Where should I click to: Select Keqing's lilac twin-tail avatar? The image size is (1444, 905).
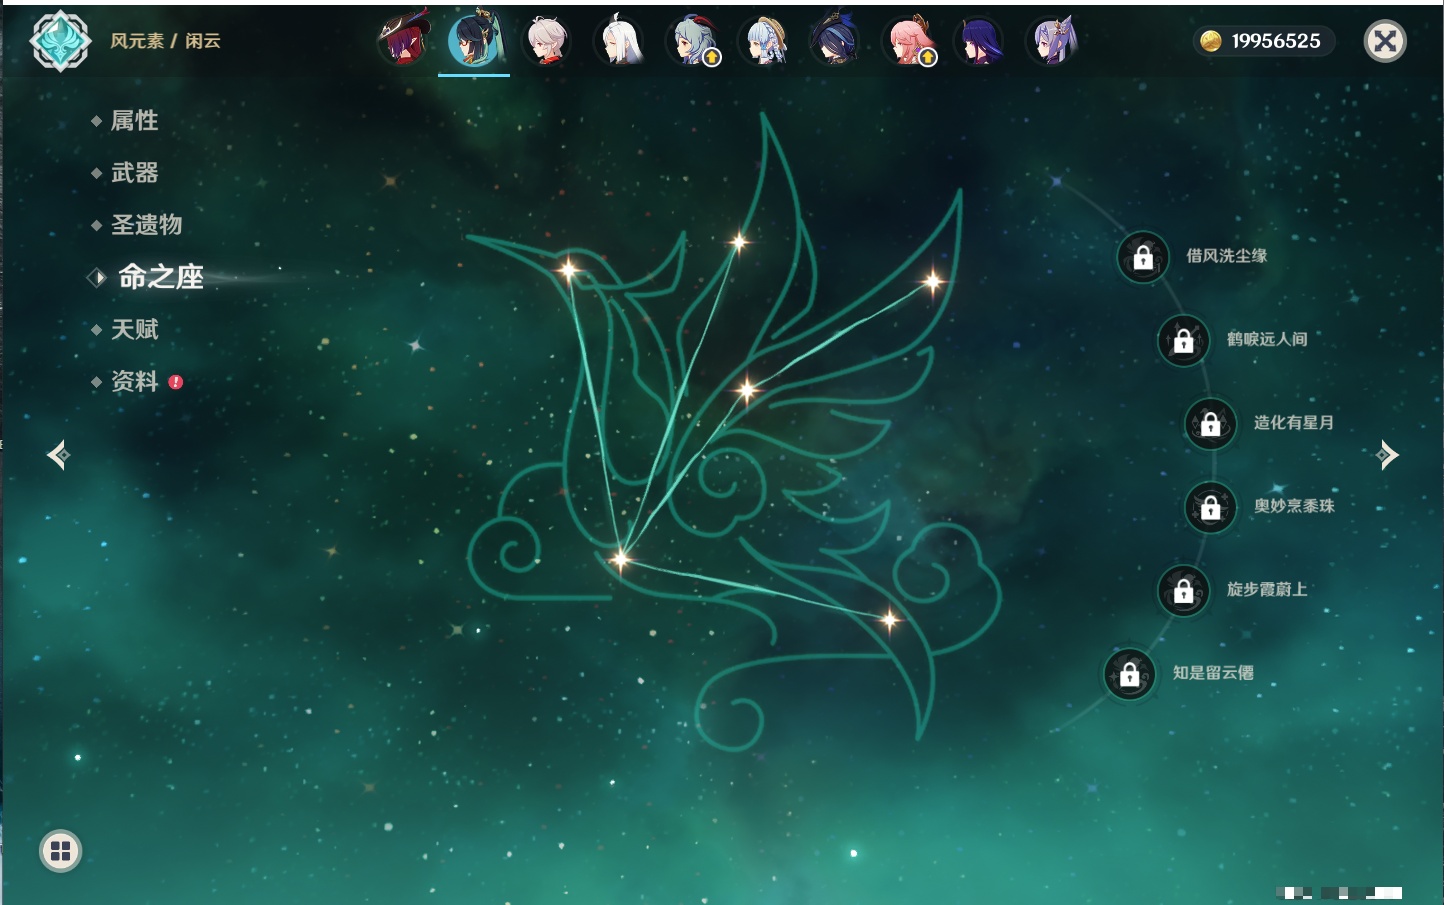(x=1052, y=40)
